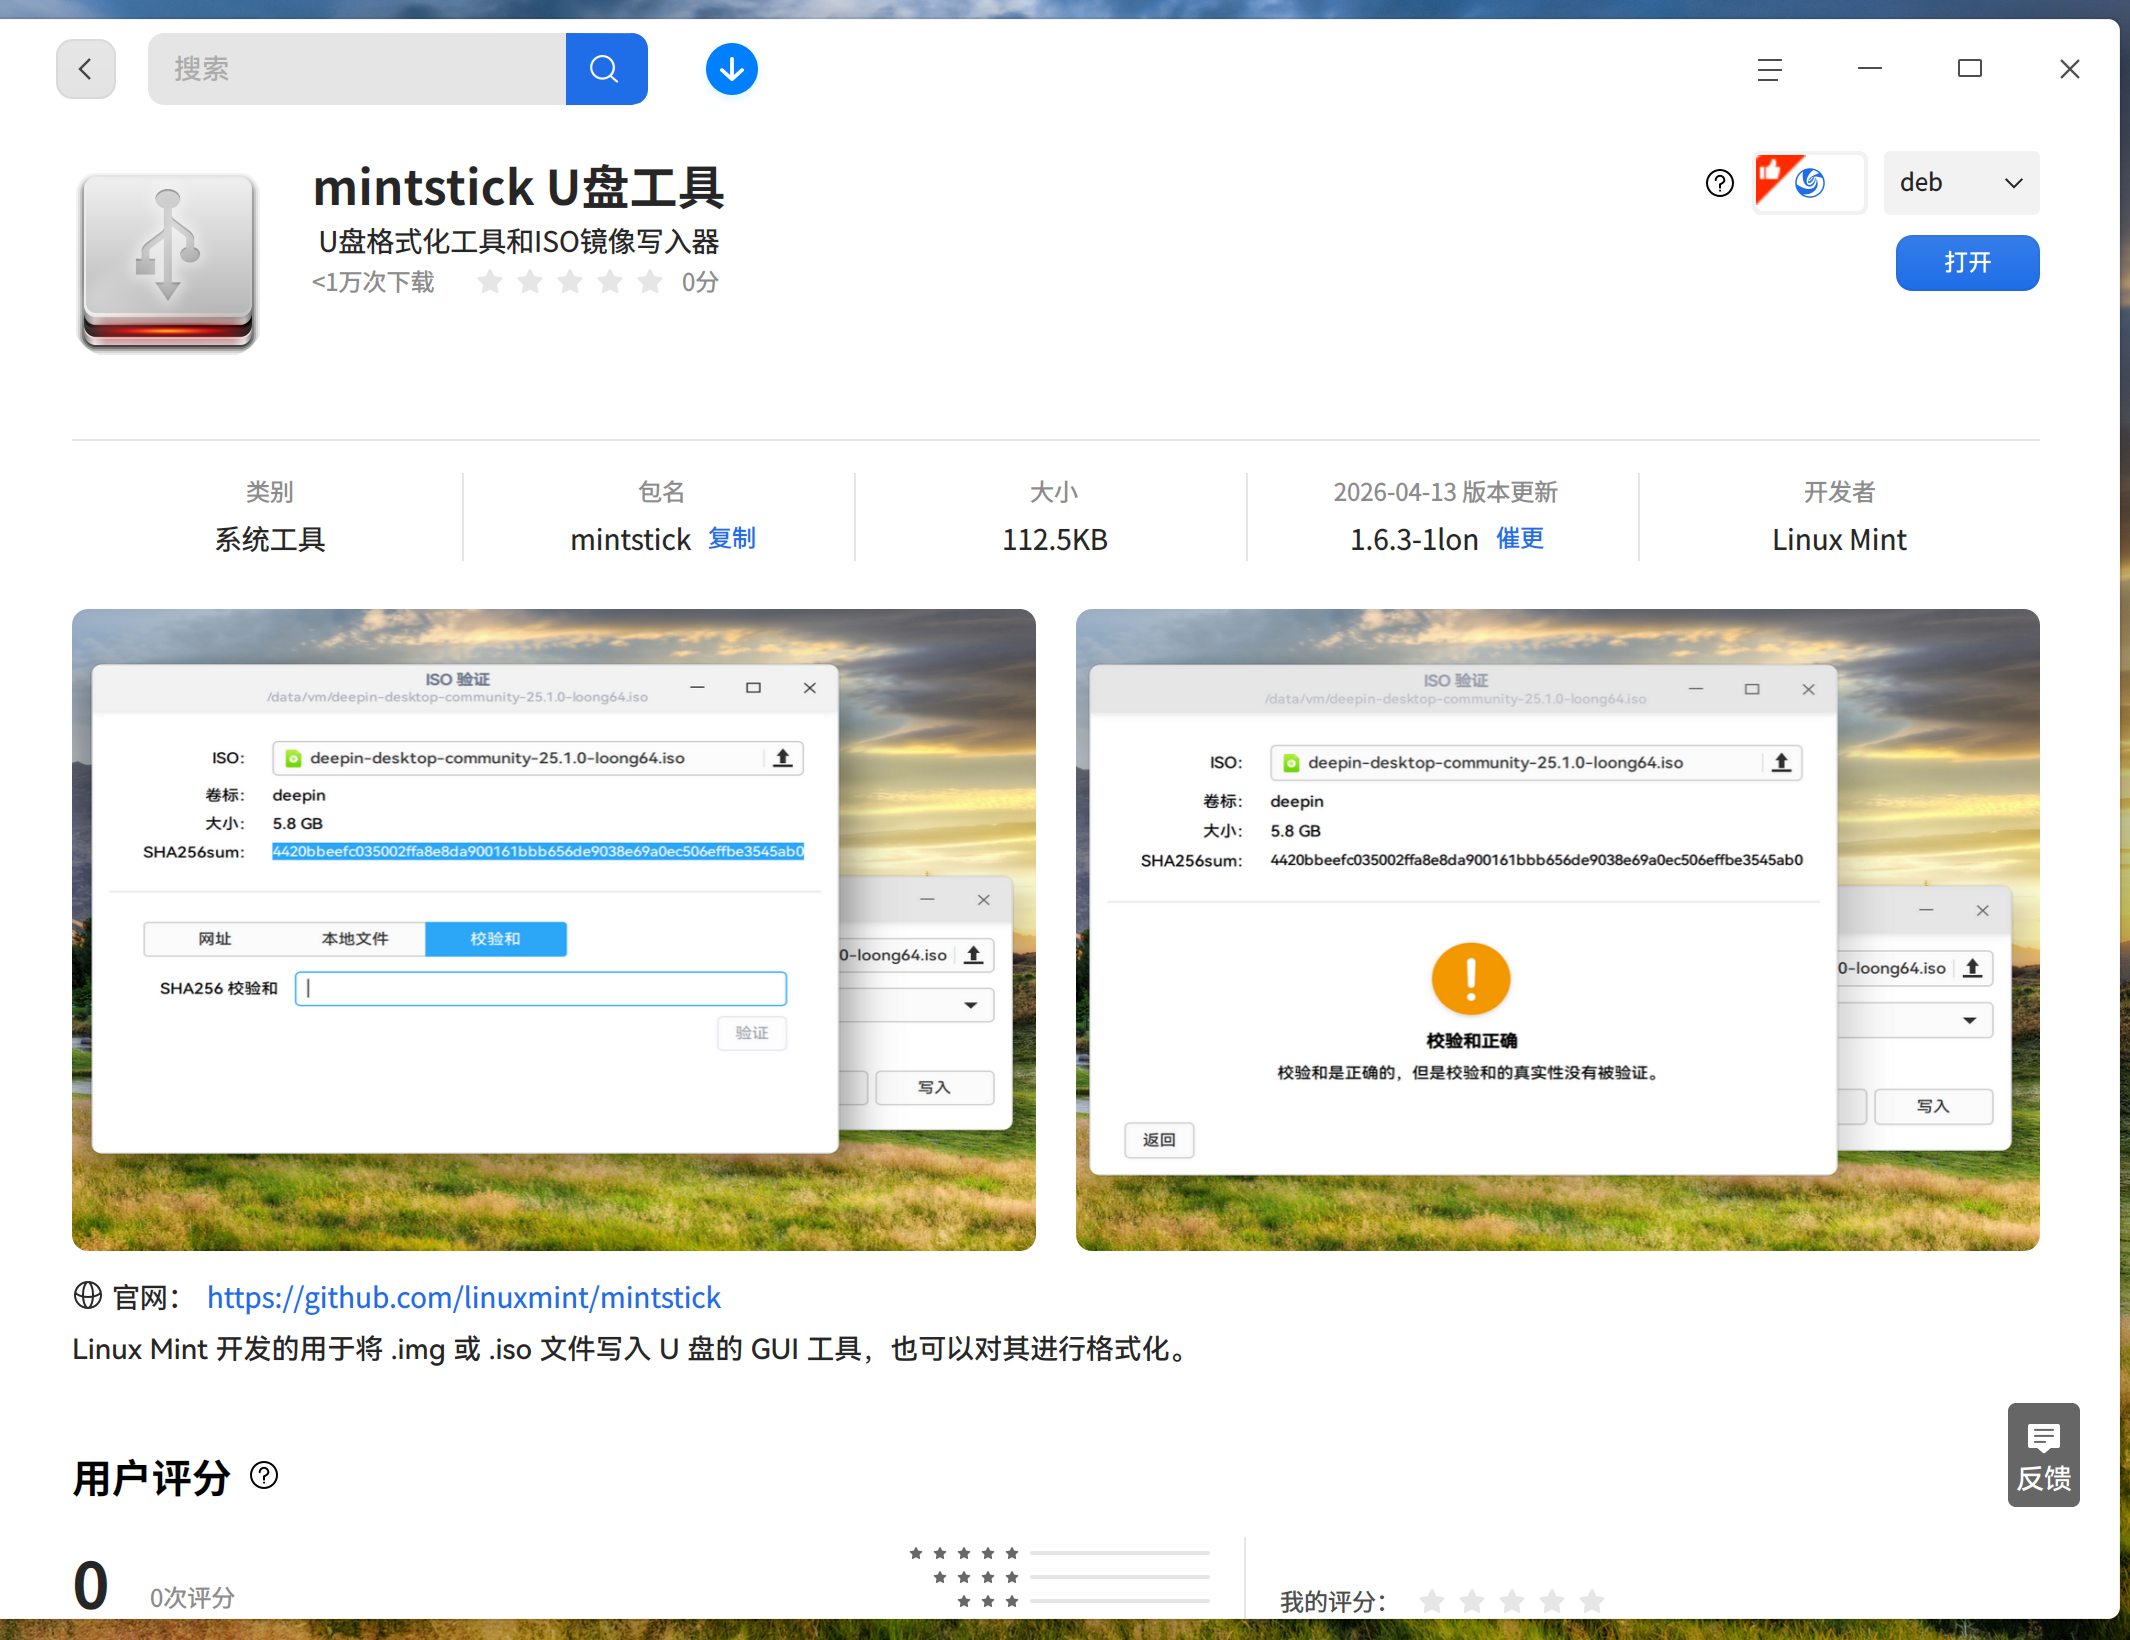The height and width of the screenshot is (1640, 2130).
Task: Open the deb package format dropdown
Action: click(1961, 182)
